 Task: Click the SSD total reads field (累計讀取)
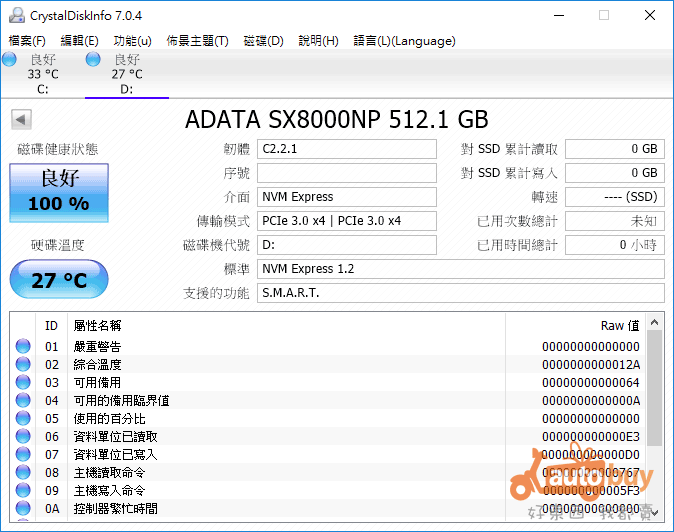point(615,149)
